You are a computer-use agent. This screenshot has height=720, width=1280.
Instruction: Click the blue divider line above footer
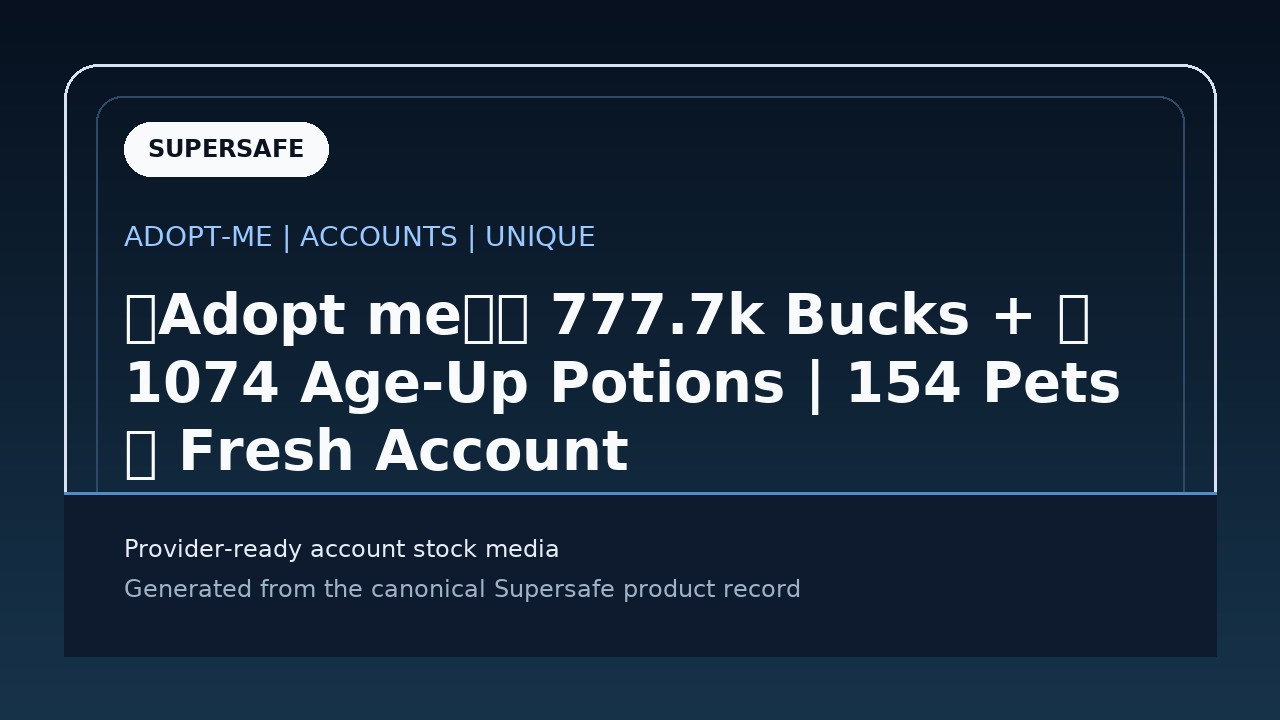point(640,493)
